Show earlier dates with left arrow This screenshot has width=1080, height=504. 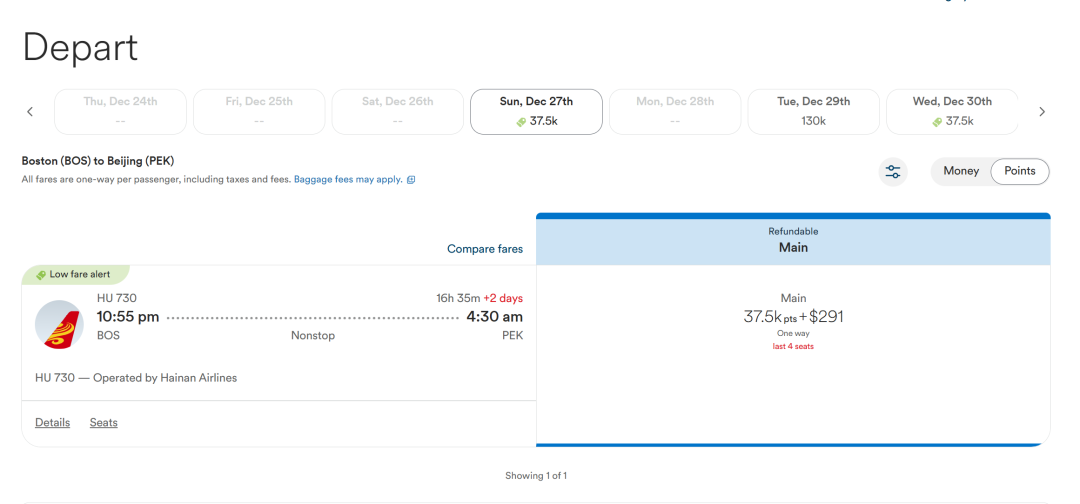30,112
